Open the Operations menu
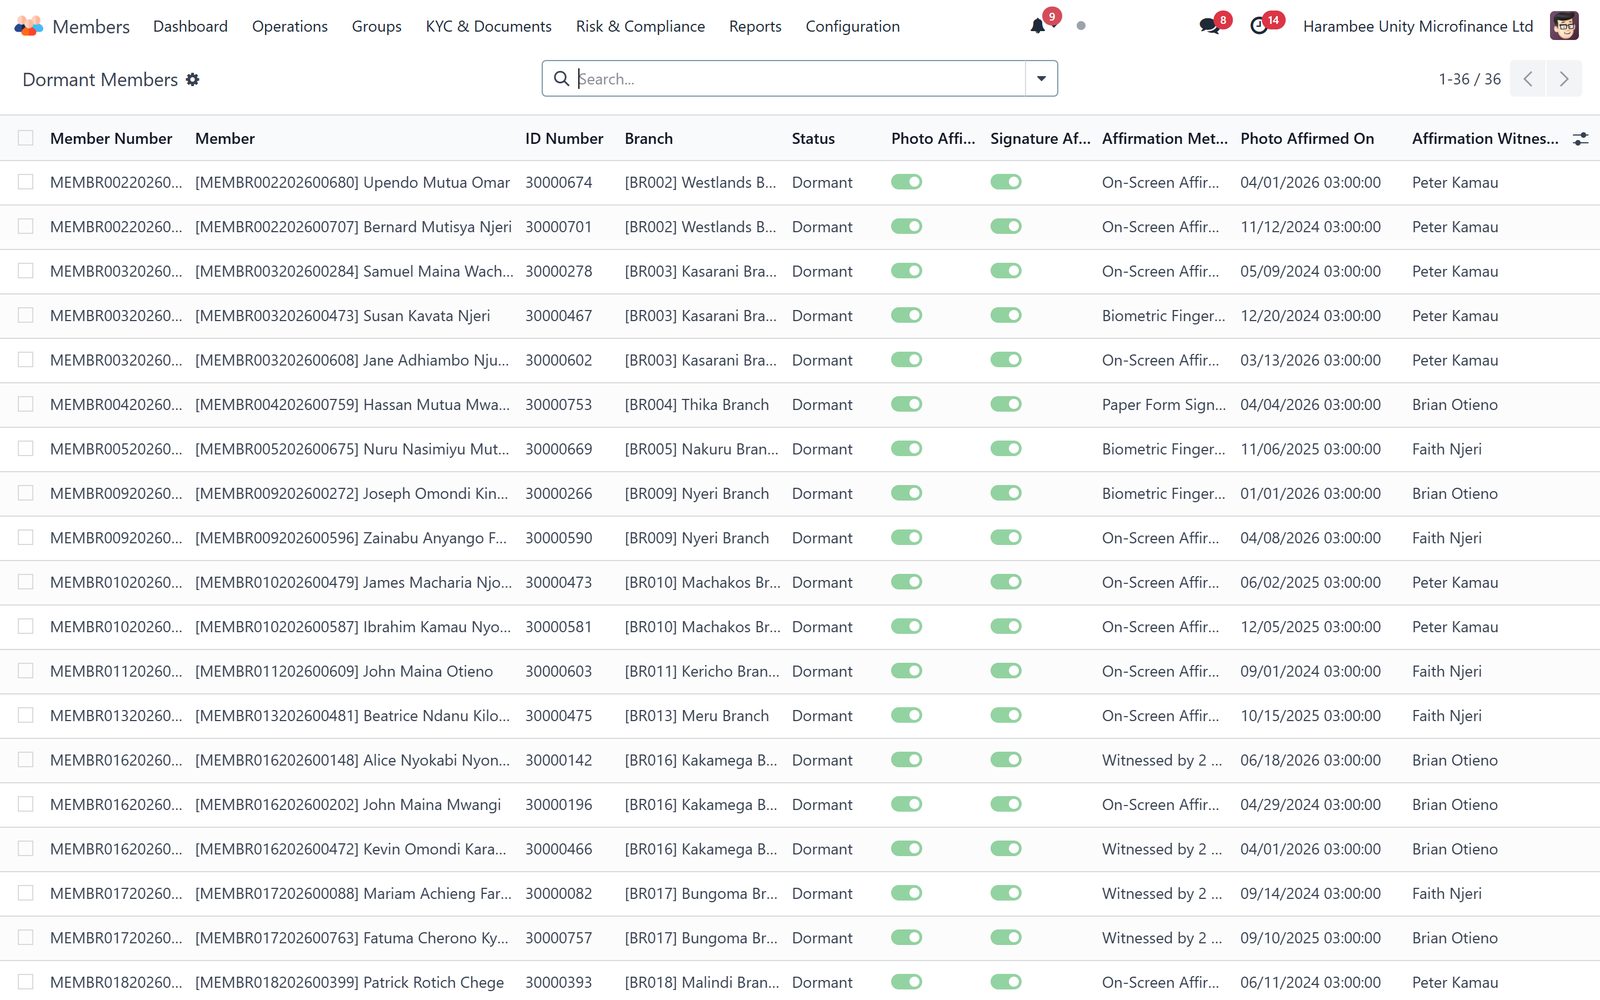The width and height of the screenshot is (1600, 1000). click(x=290, y=26)
